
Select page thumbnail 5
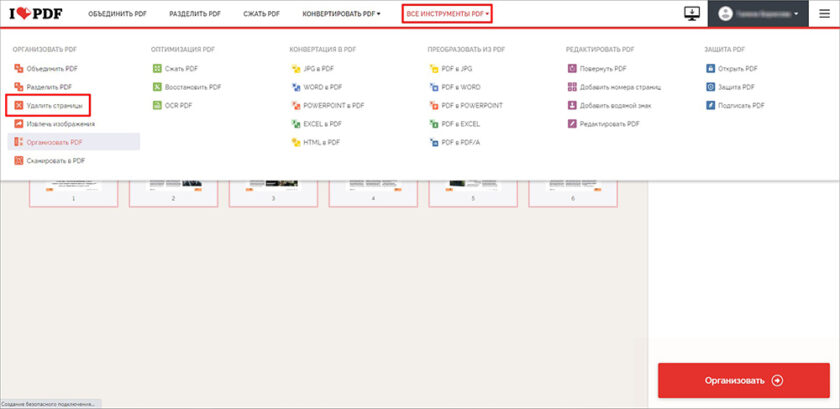point(473,194)
